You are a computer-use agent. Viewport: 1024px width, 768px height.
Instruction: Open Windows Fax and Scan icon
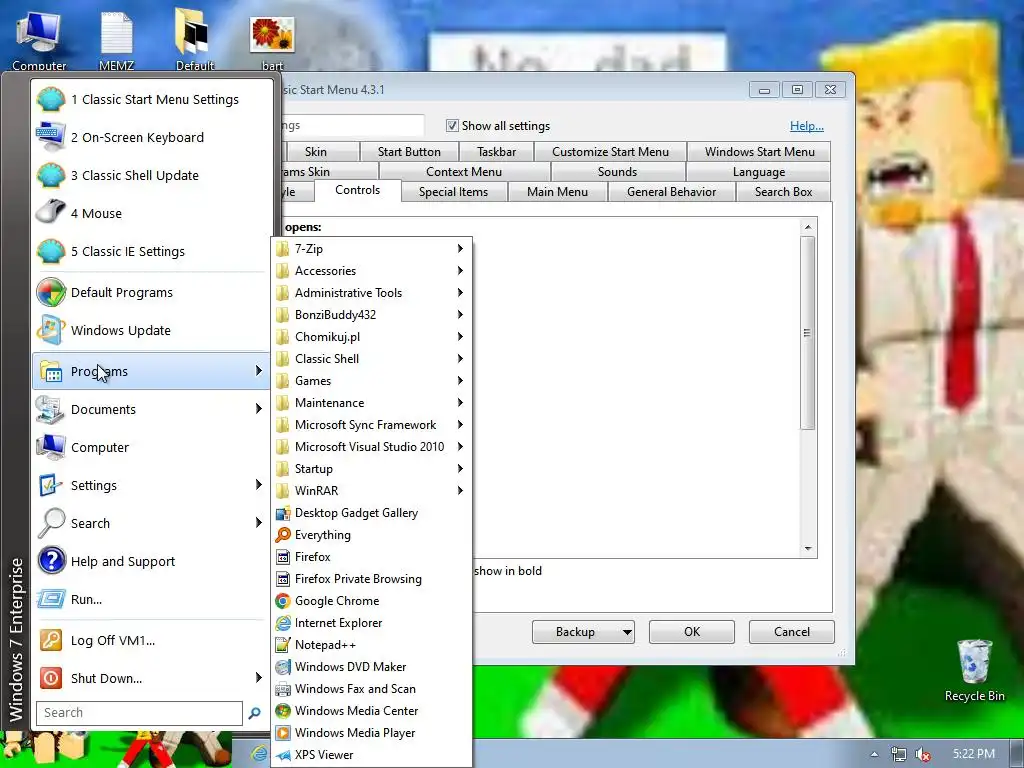283,689
